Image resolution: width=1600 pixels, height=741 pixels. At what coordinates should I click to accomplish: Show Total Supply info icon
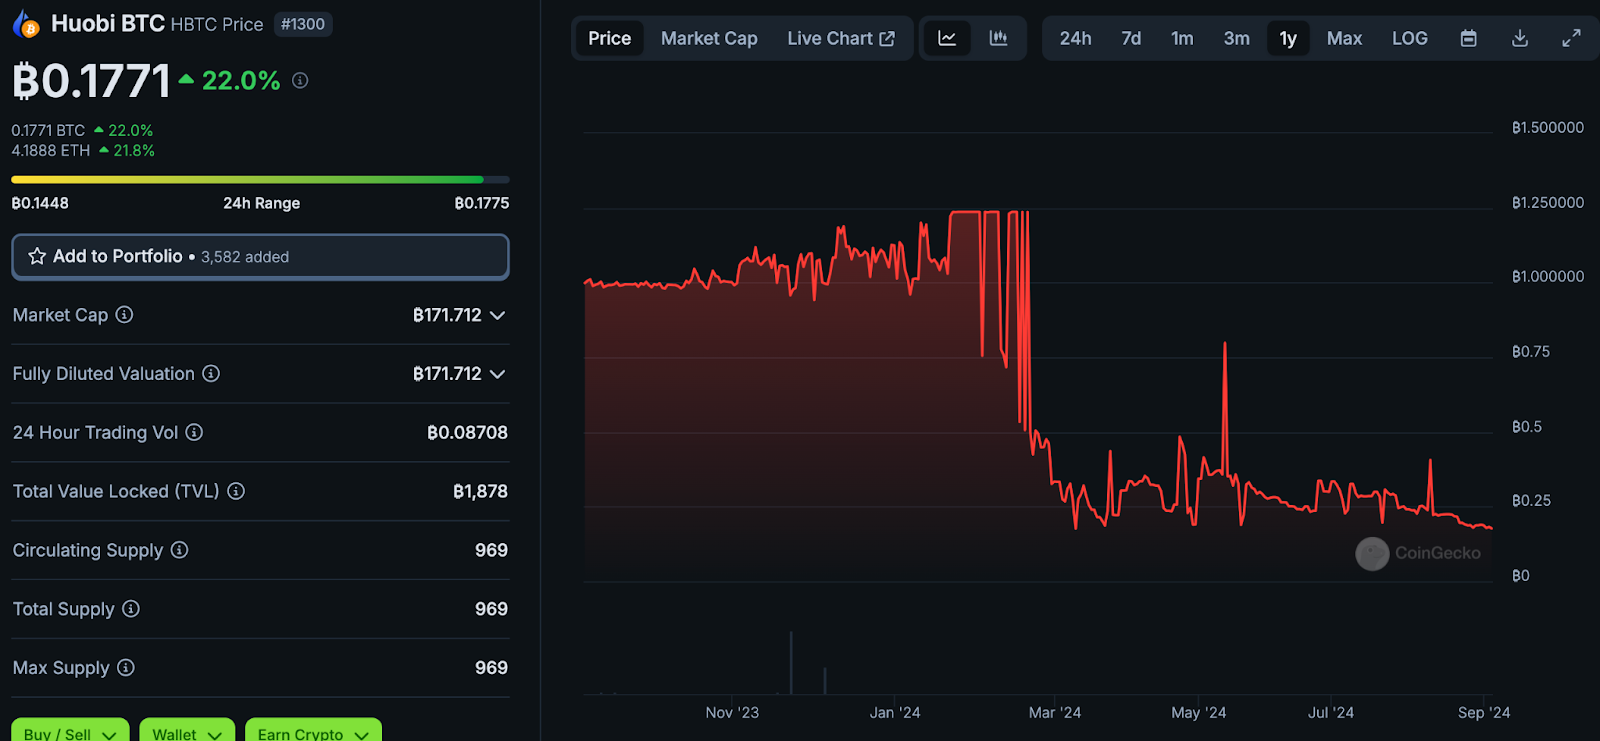tap(131, 609)
